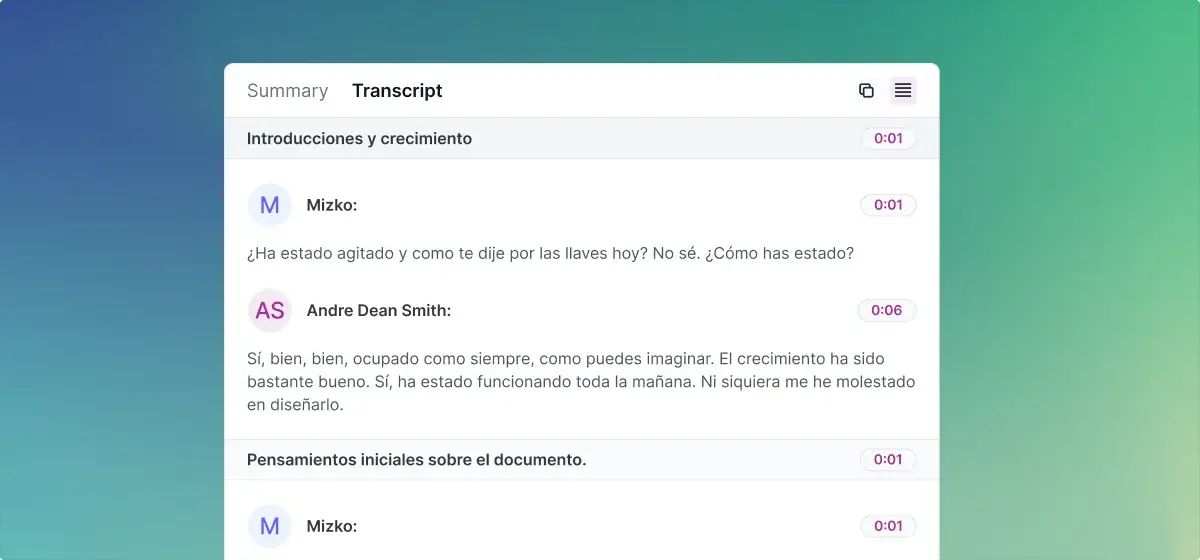The image size is (1200, 560).
Task: Select the Transcript tab
Action: [397, 91]
